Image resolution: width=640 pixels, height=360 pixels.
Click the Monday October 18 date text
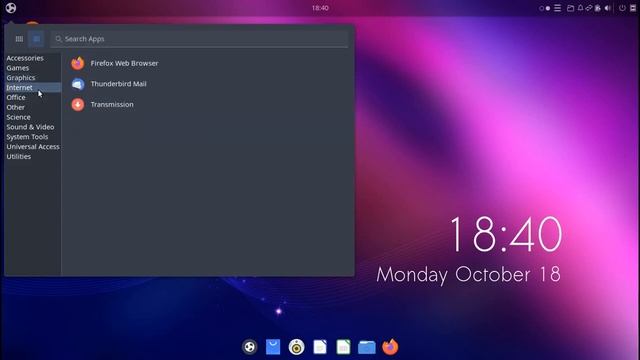(469, 275)
